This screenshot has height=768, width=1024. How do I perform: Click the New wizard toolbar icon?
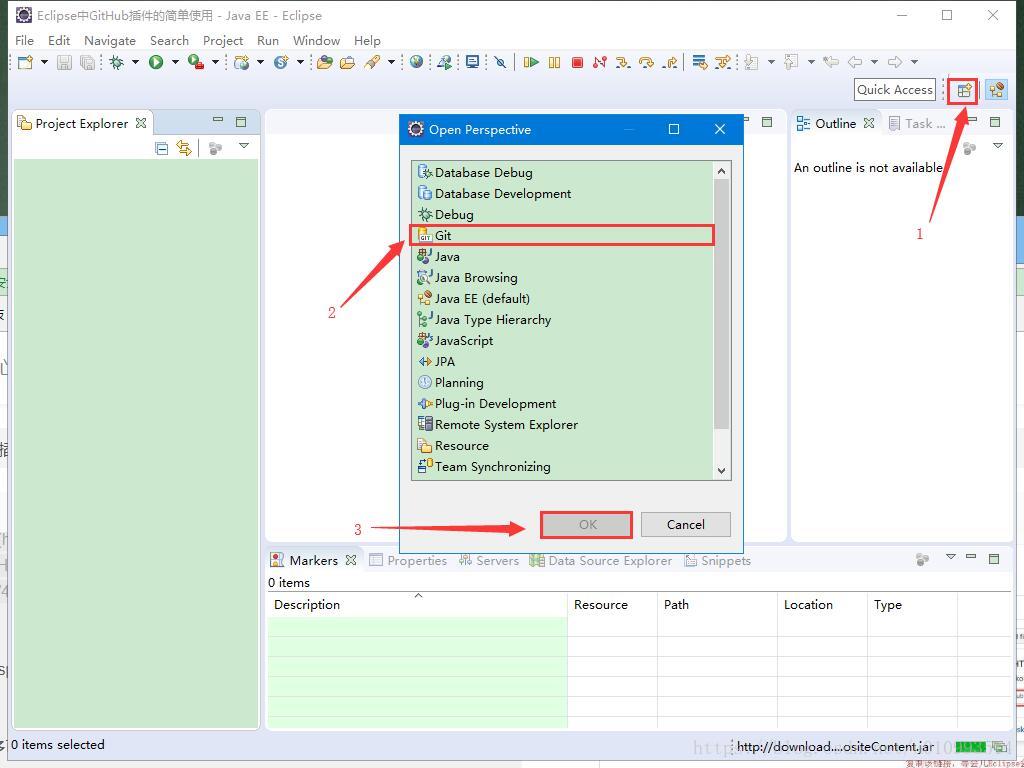(25, 62)
